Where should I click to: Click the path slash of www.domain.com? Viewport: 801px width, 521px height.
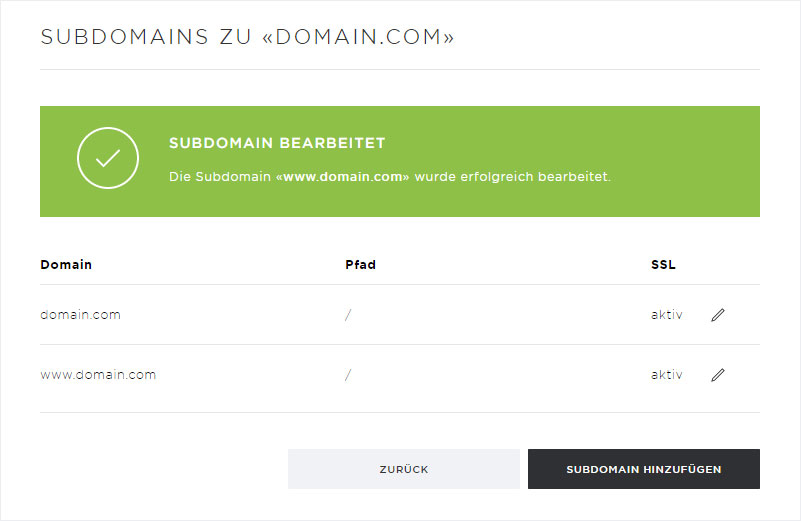(x=348, y=375)
